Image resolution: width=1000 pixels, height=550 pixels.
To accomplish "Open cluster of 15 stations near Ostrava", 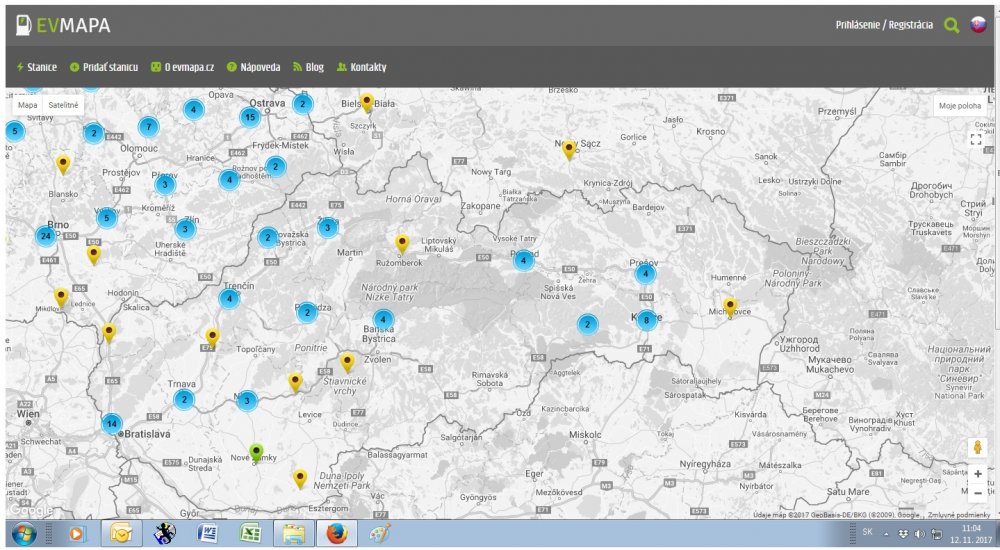I will pyautogui.click(x=250, y=117).
